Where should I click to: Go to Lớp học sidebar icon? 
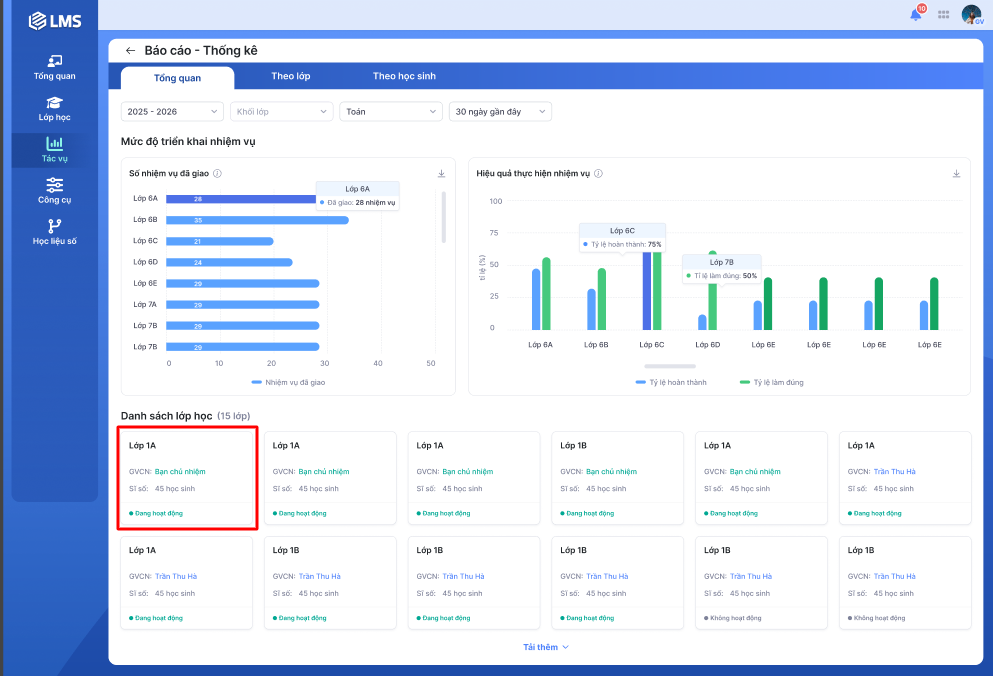[x=55, y=109]
